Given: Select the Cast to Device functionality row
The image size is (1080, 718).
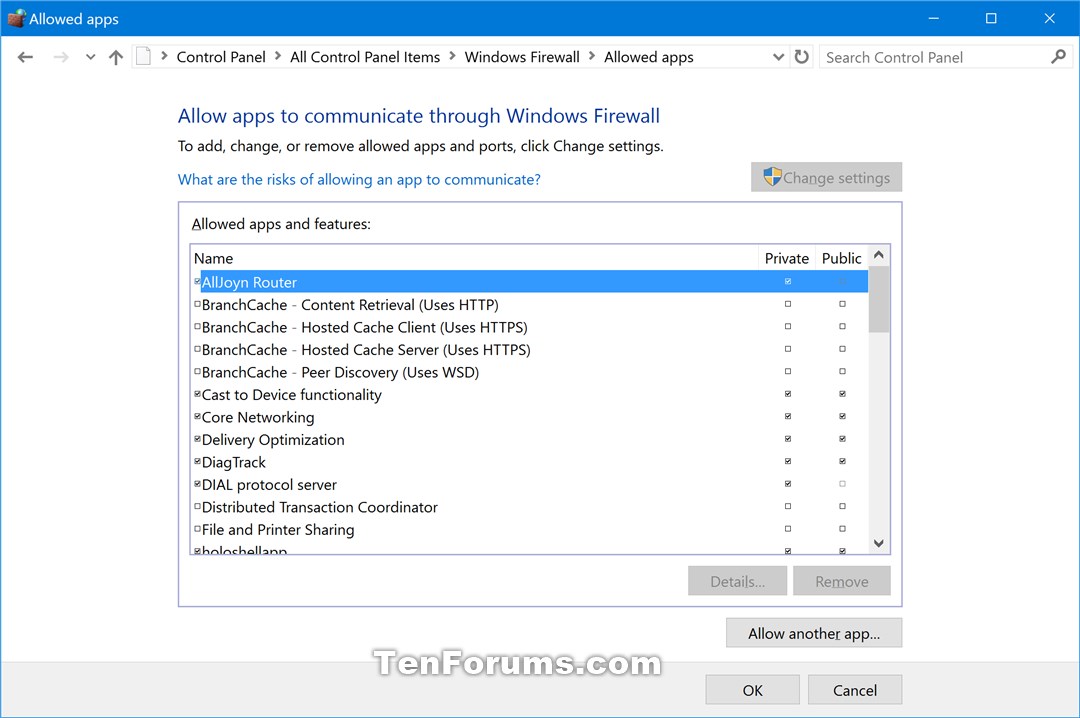Looking at the screenshot, I should click(290, 394).
